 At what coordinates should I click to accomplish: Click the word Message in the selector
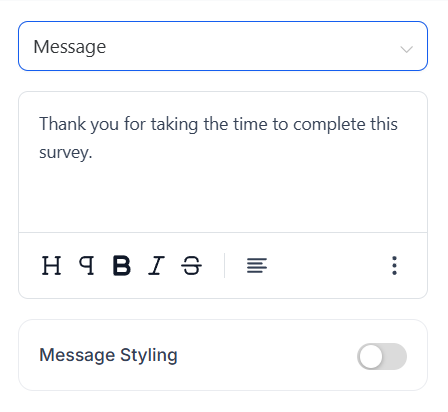tap(70, 47)
